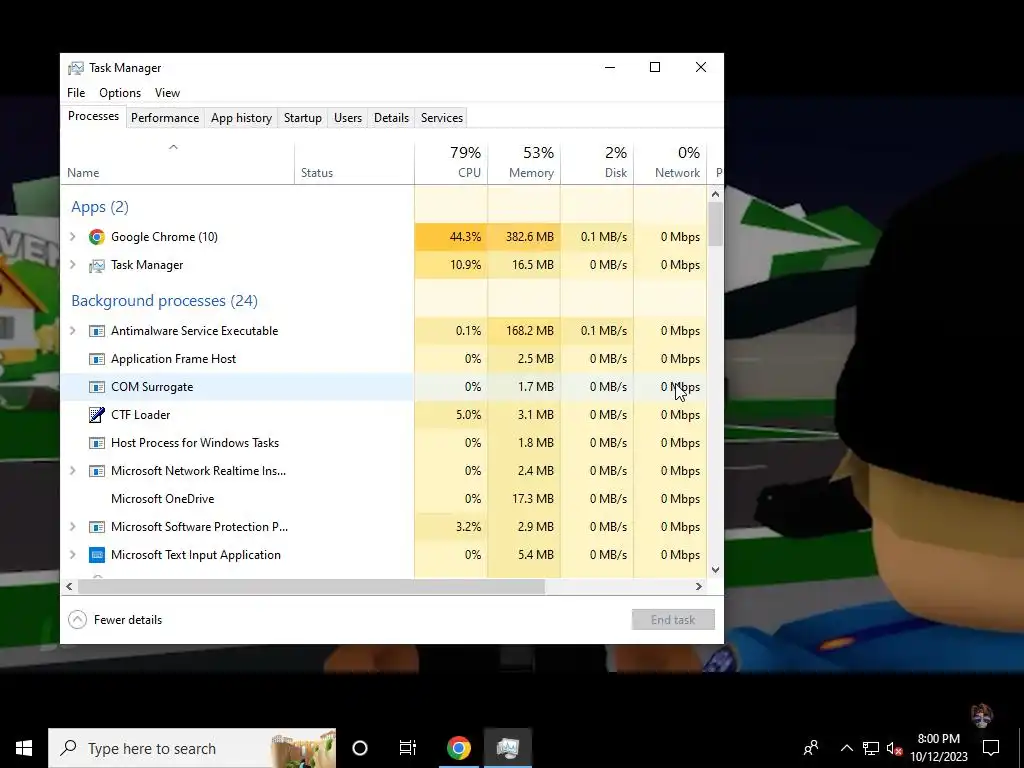Click the Background processes (24) header
1024x768 pixels.
(165, 301)
